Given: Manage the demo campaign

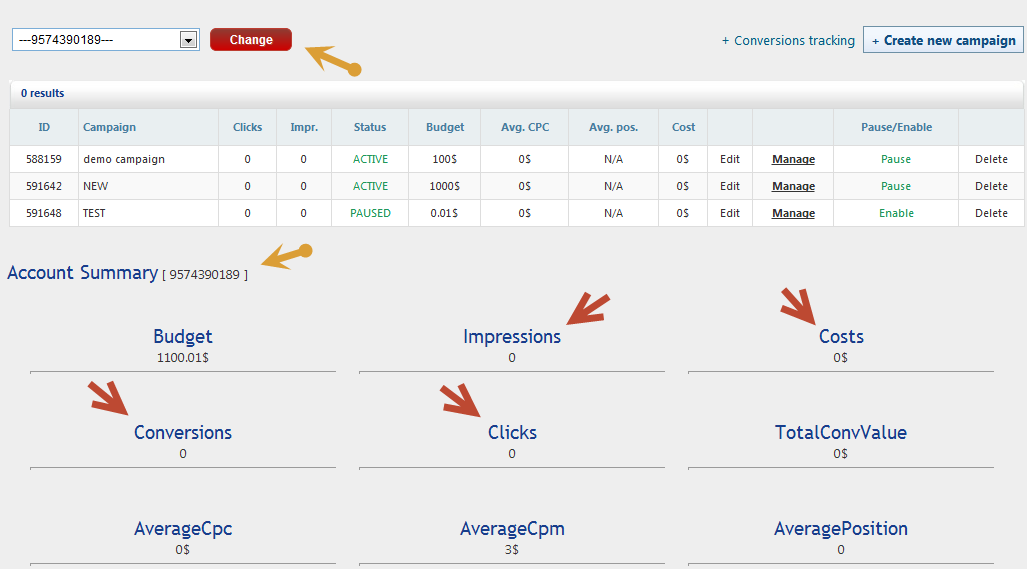Looking at the screenshot, I should pos(793,159).
